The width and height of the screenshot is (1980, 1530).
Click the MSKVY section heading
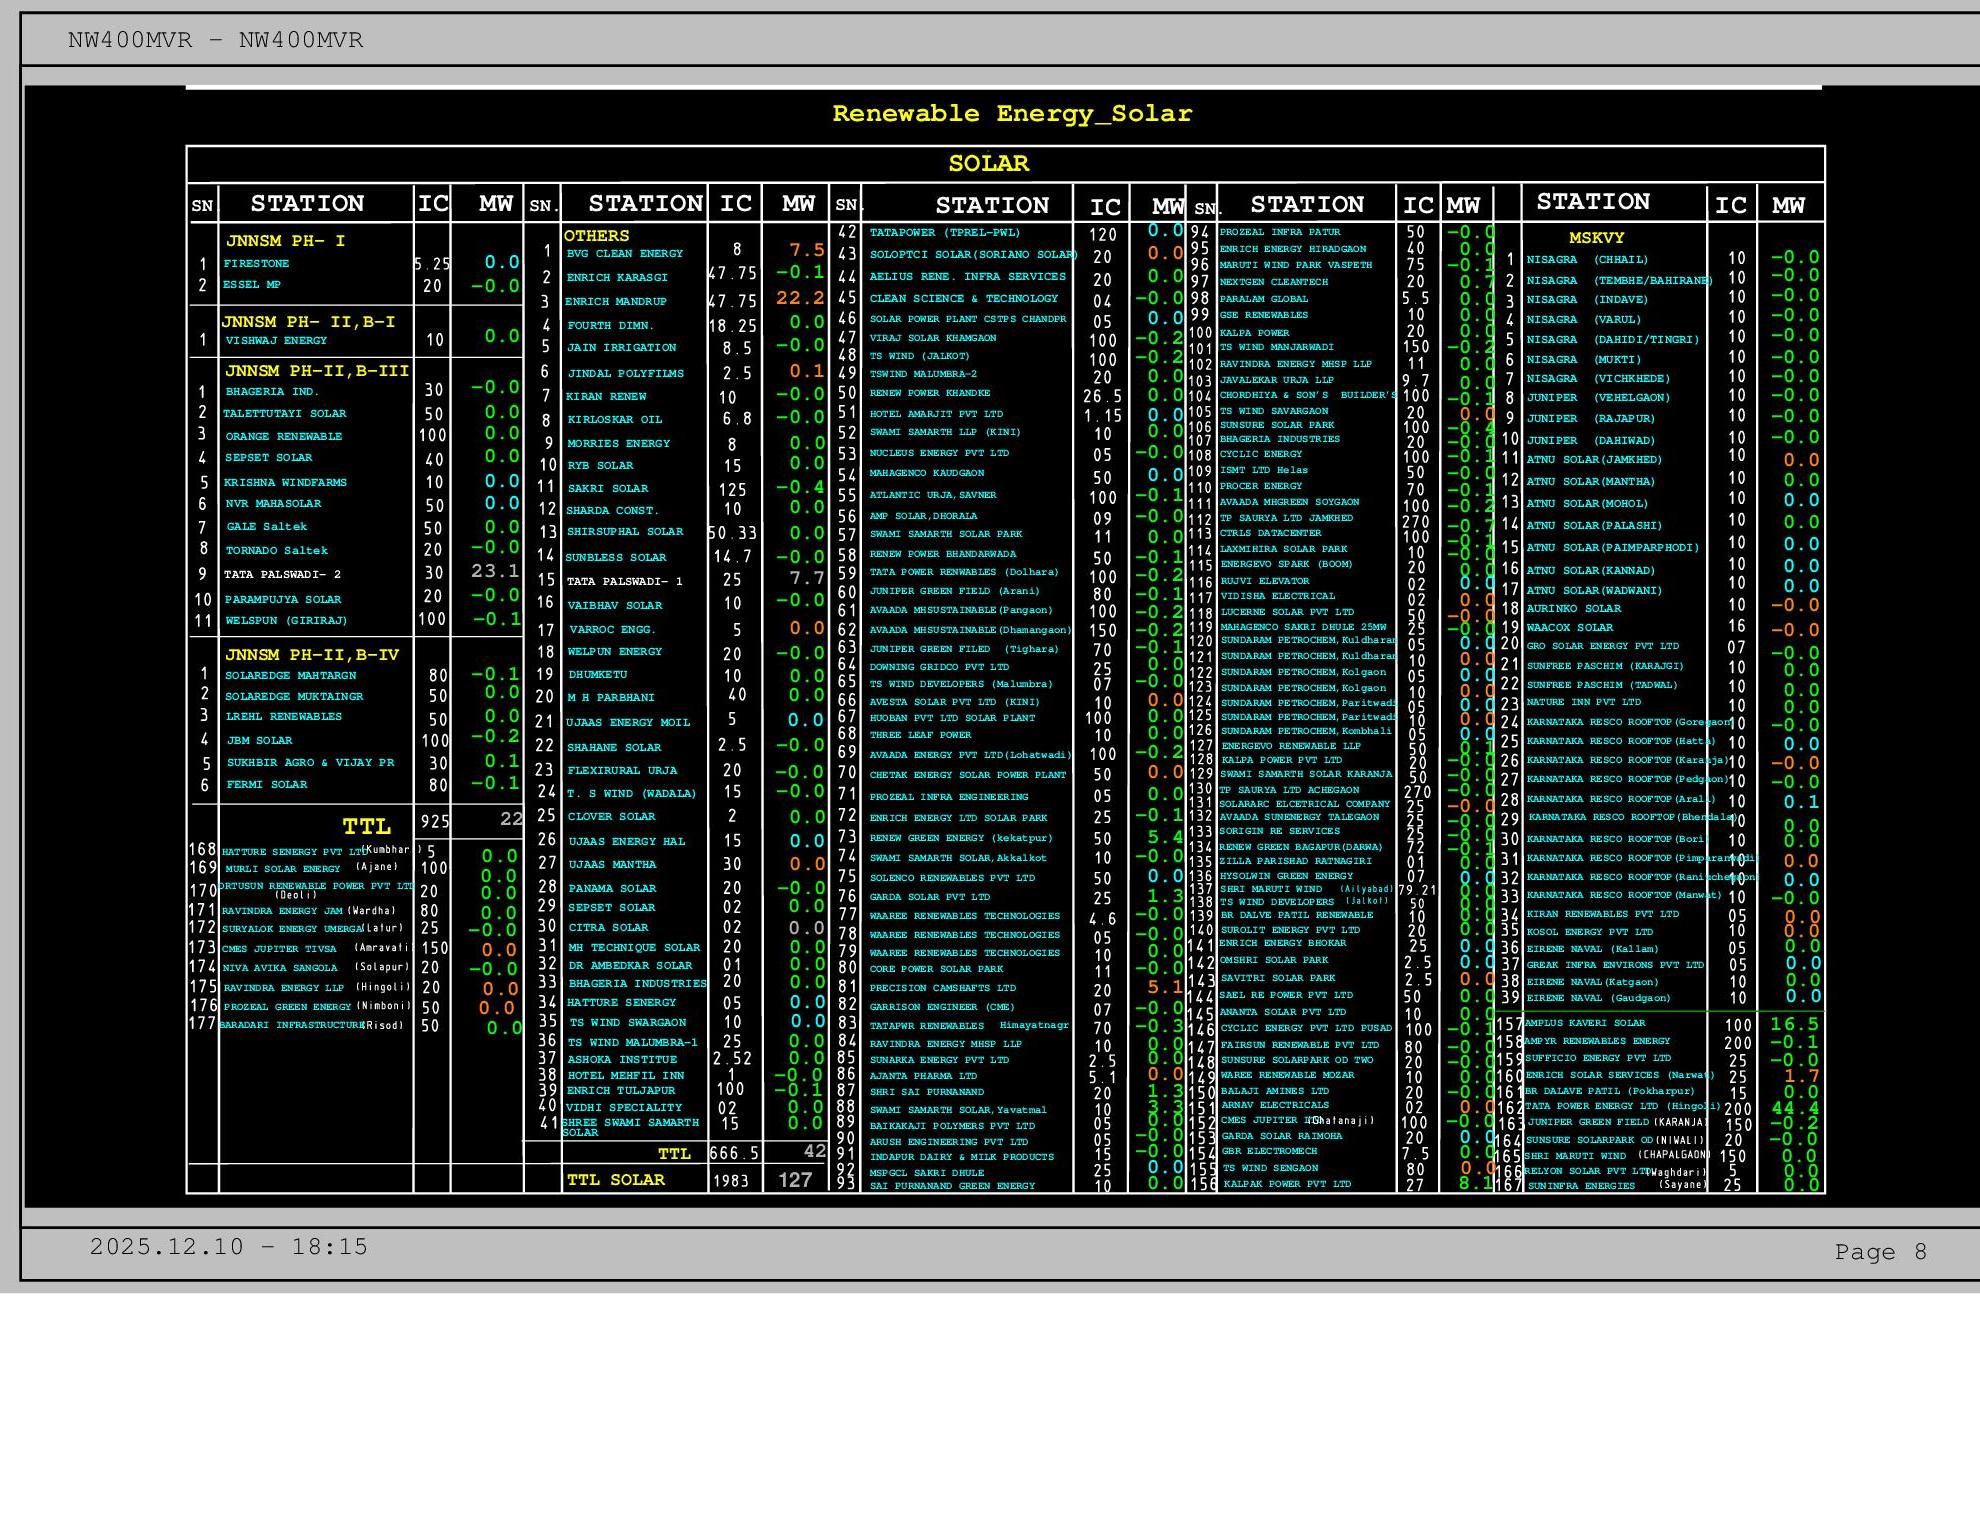click(1596, 238)
